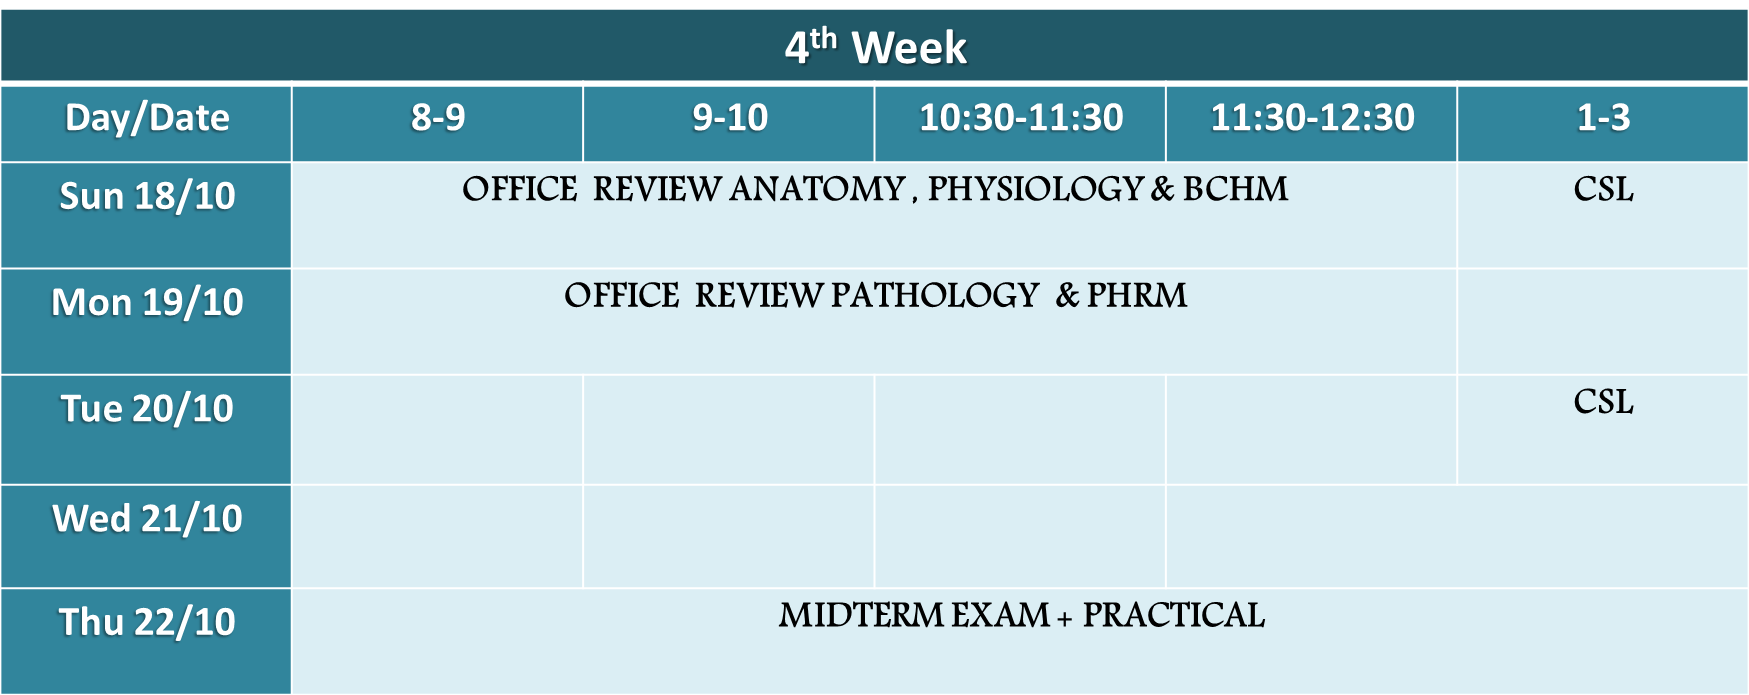Select the Midterm Exam + Practical cell

tap(1020, 641)
